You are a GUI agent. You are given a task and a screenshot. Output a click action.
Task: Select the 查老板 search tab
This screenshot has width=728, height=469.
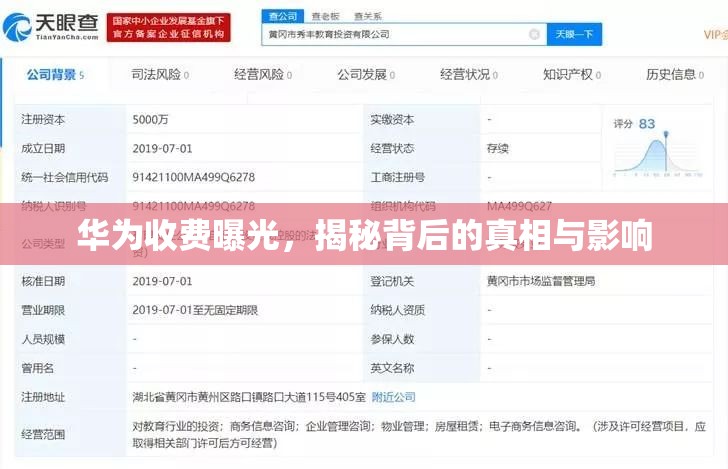[x=325, y=16]
